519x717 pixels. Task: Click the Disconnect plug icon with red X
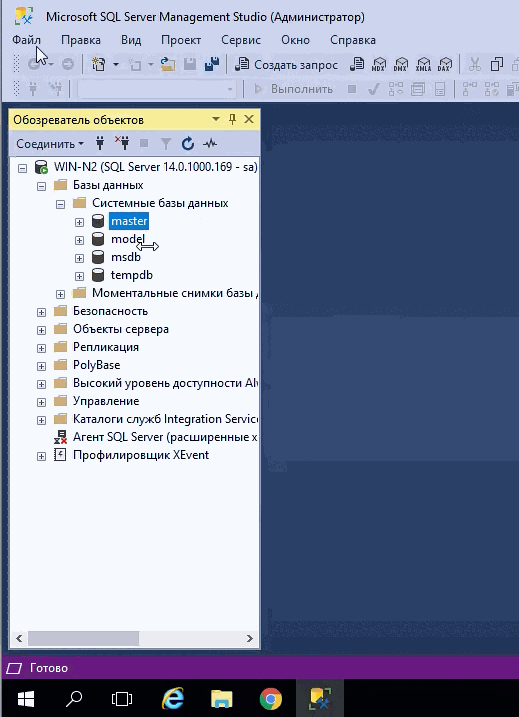click(x=122, y=143)
